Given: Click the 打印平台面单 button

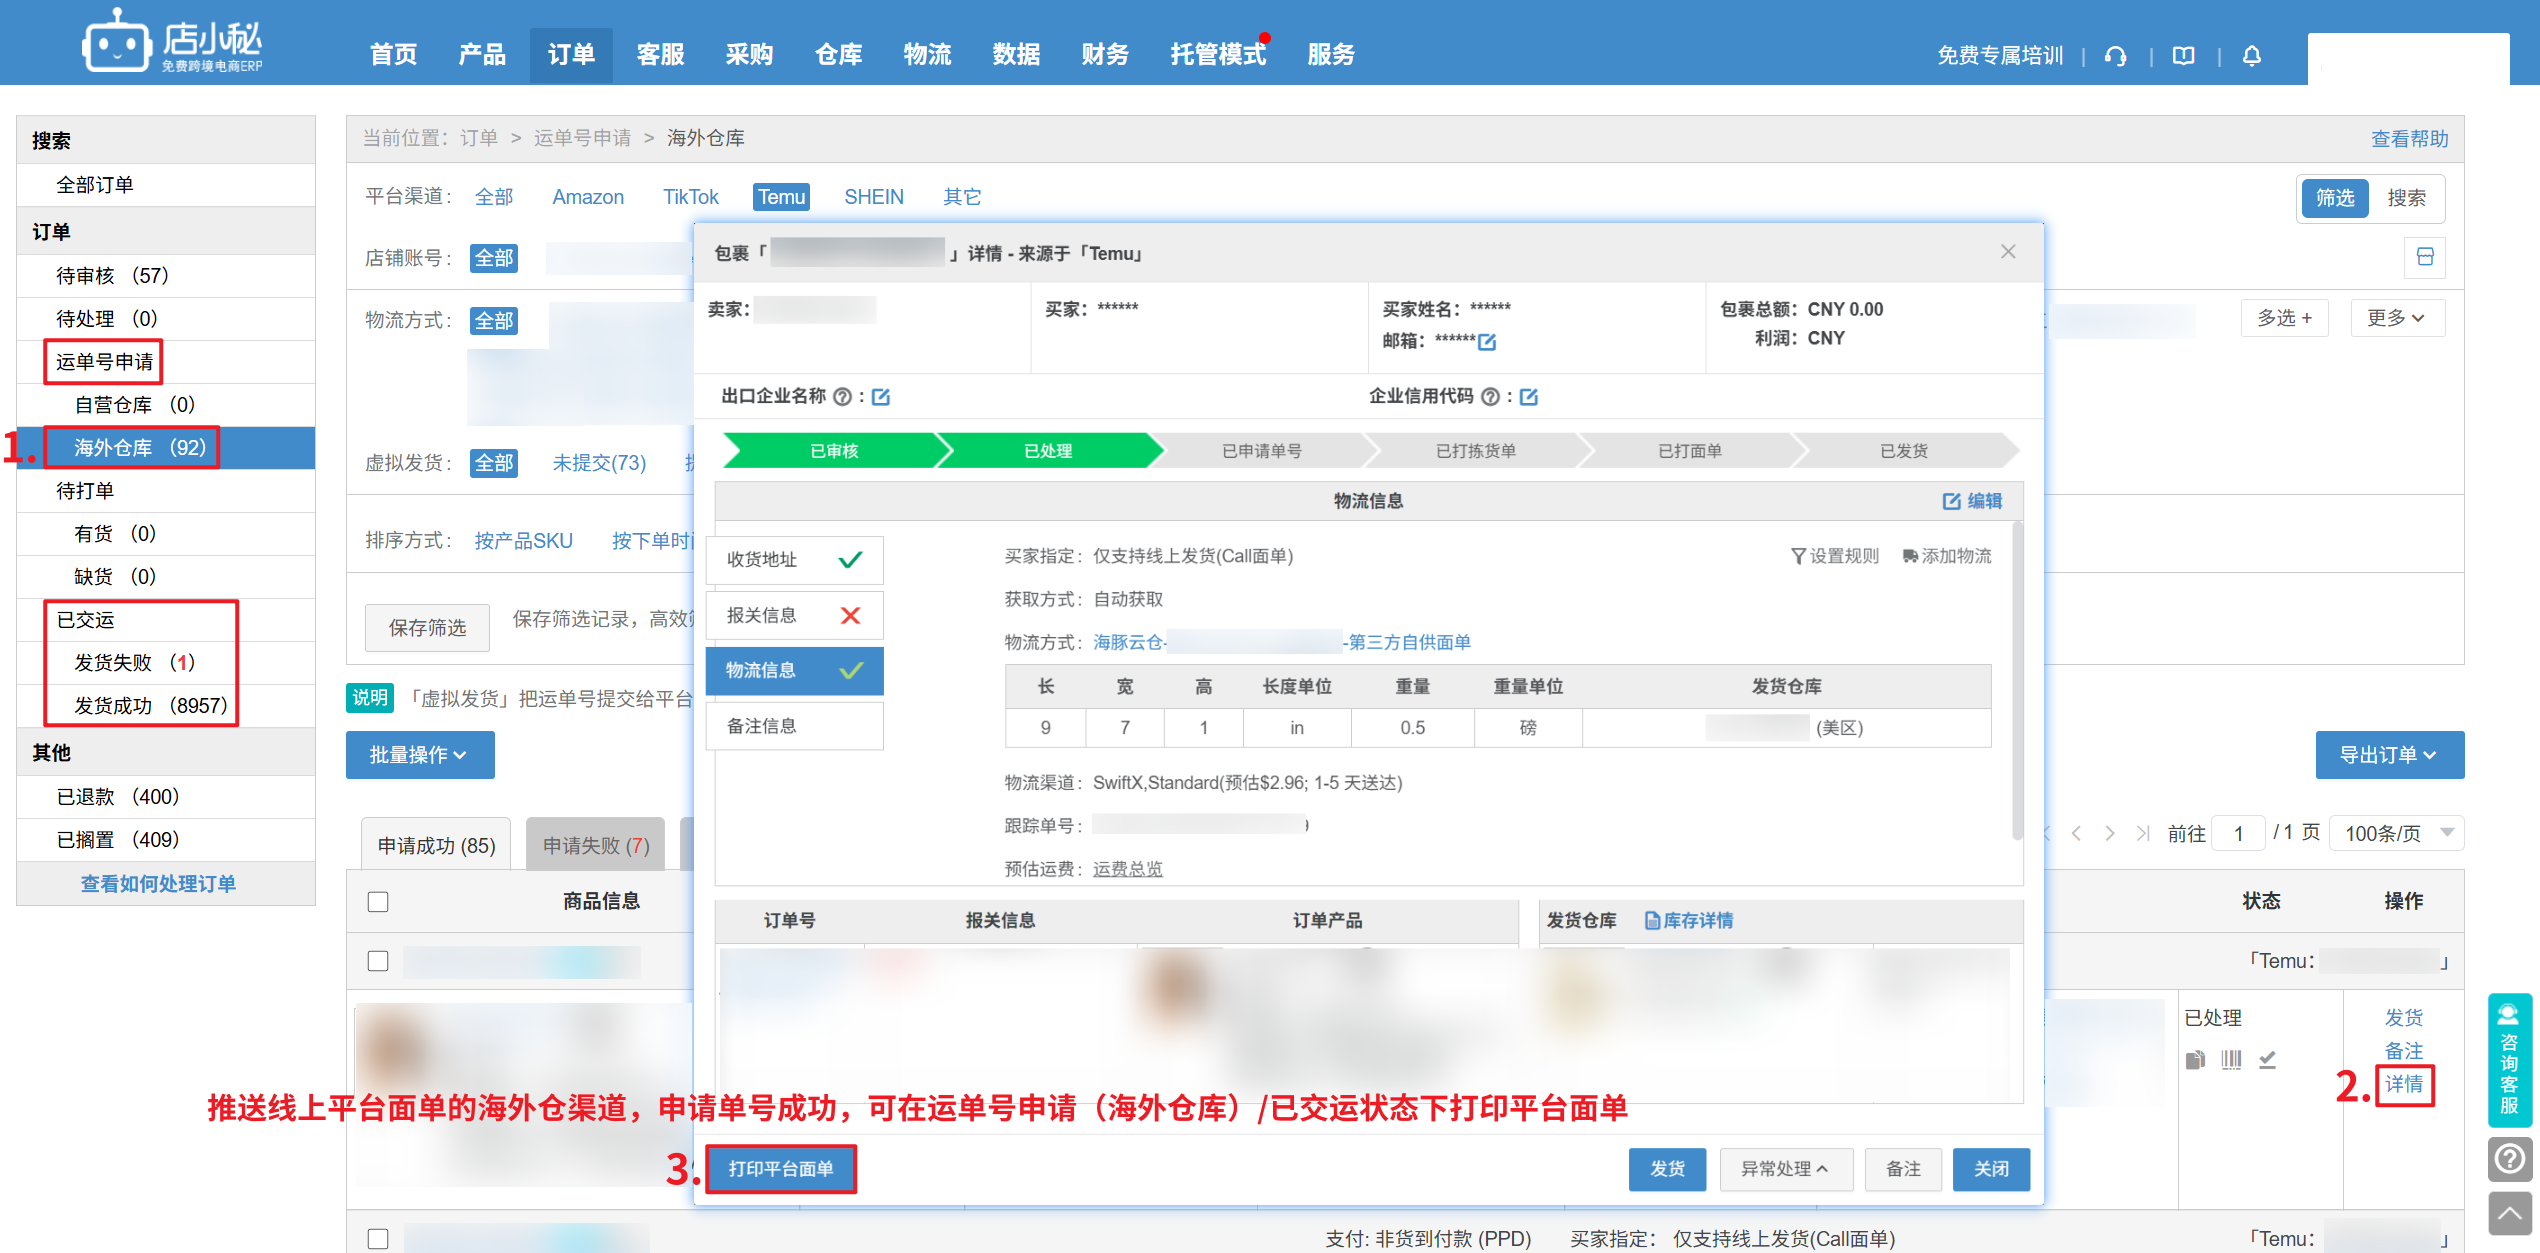Looking at the screenshot, I should point(781,1168).
